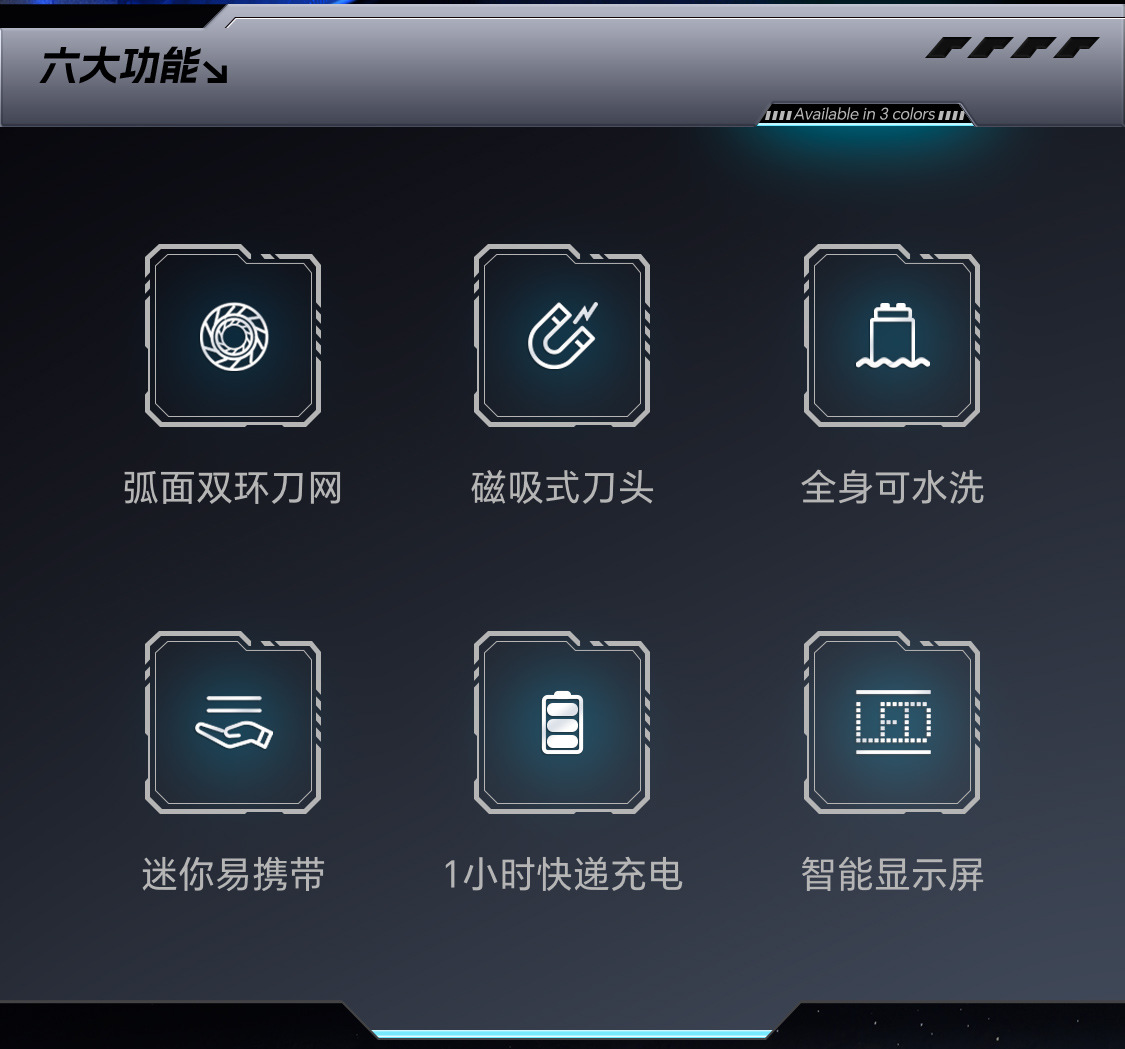Click the magnetic blade head magnet icon

click(562, 336)
